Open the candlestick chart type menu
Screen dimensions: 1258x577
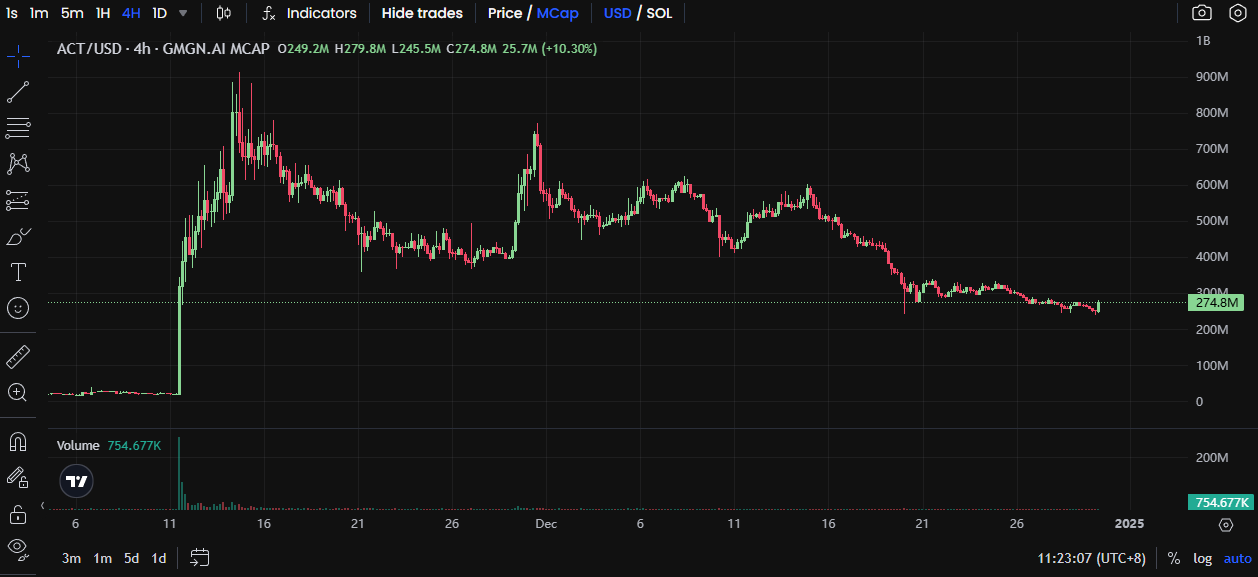click(224, 13)
